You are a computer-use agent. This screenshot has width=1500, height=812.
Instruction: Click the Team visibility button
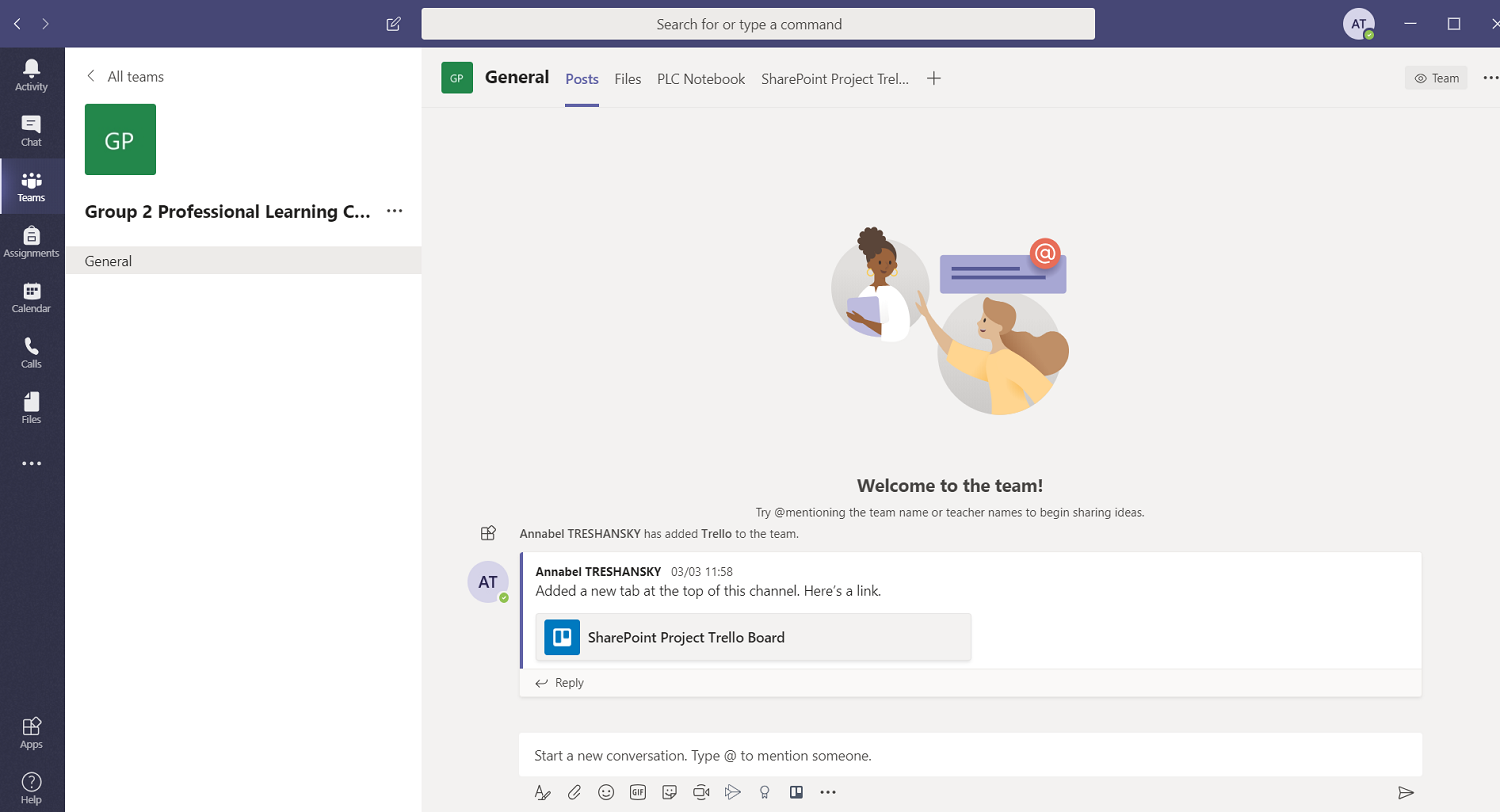click(x=1436, y=78)
